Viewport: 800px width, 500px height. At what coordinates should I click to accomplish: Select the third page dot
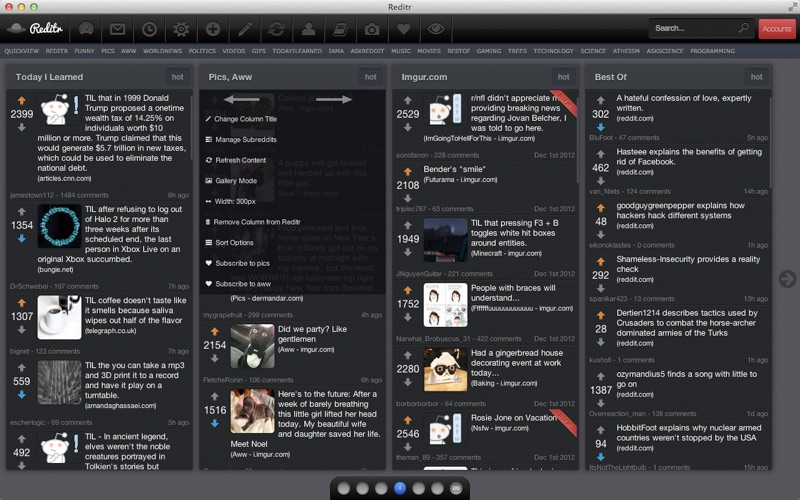(381, 488)
